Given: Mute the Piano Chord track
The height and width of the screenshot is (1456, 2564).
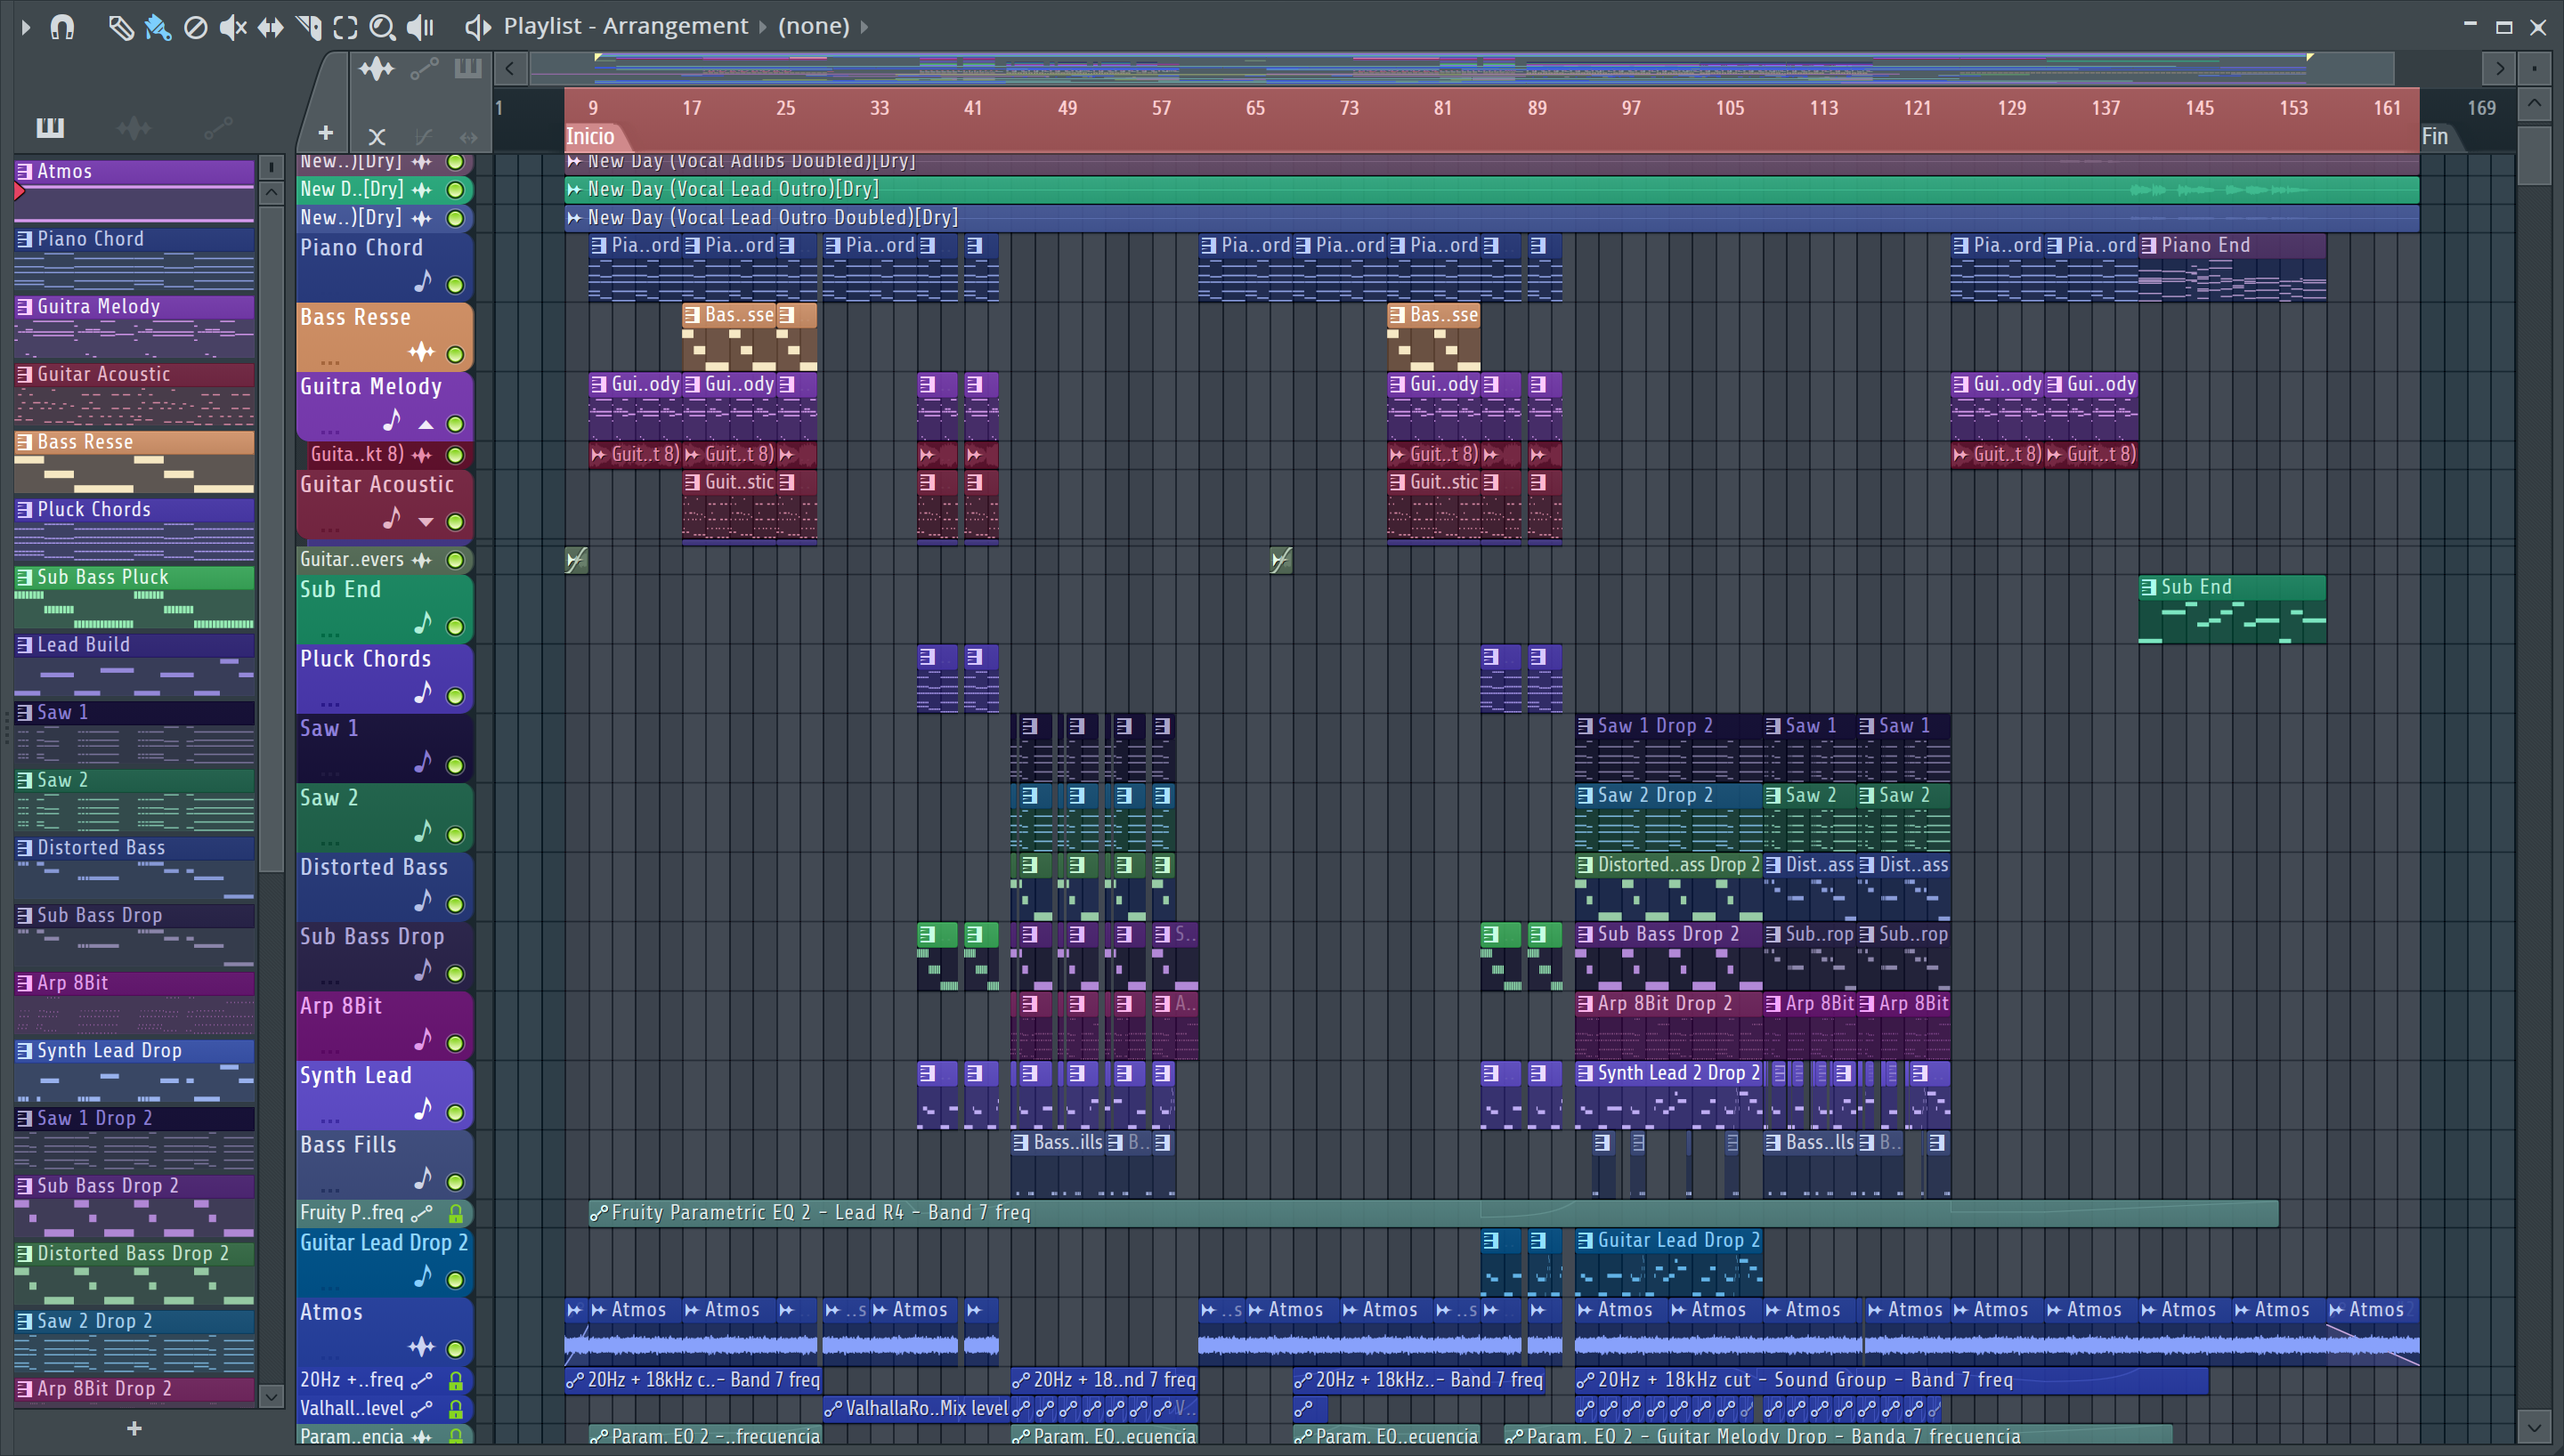Looking at the screenshot, I should (455, 285).
